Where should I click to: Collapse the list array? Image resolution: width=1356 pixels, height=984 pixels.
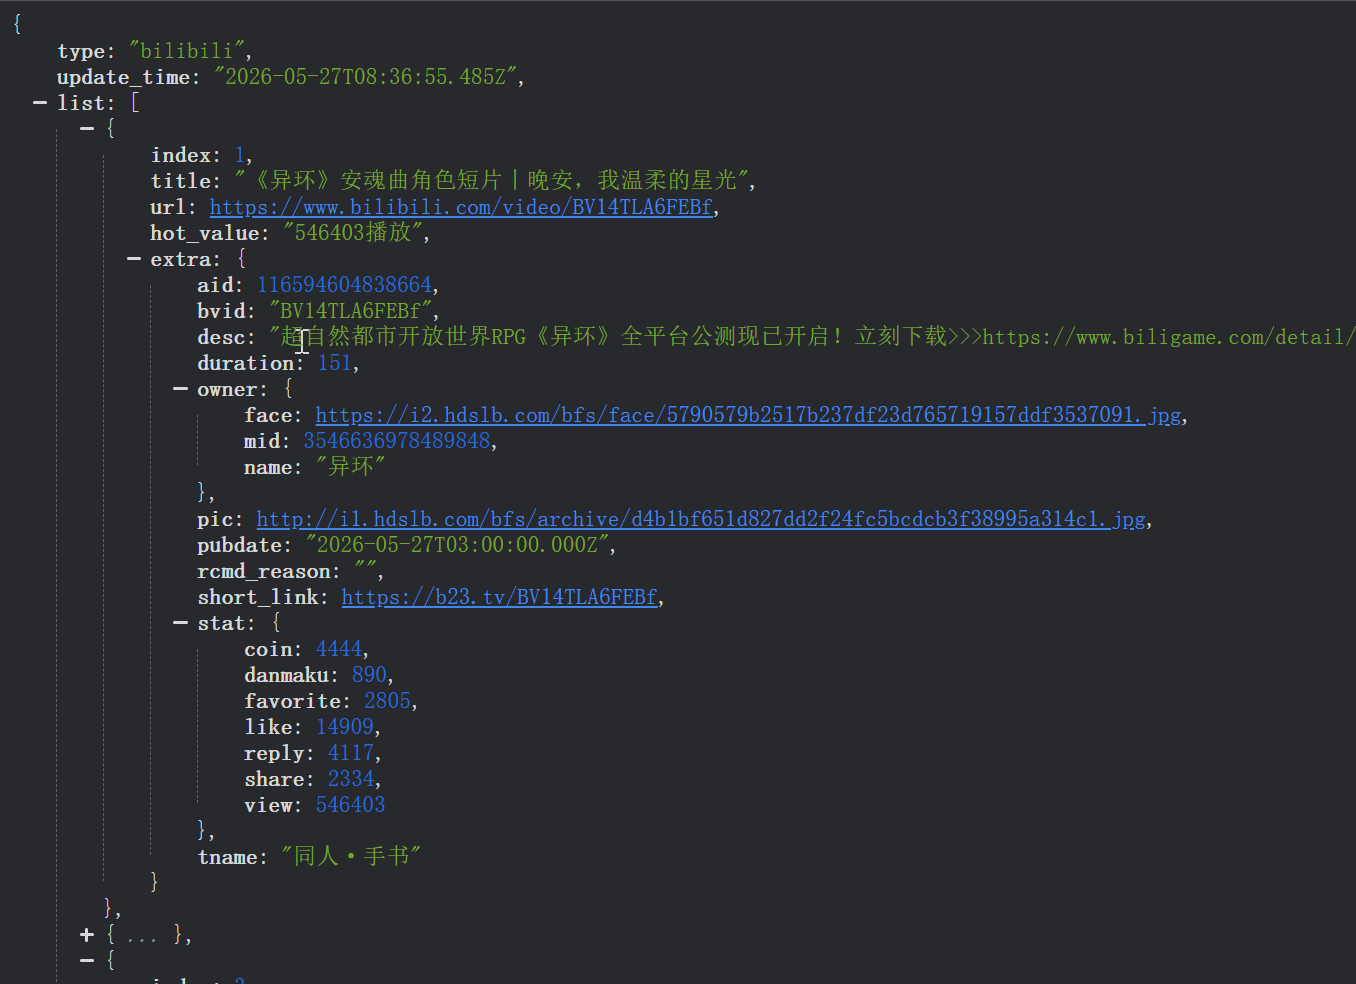pyautogui.click(x=40, y=103)
